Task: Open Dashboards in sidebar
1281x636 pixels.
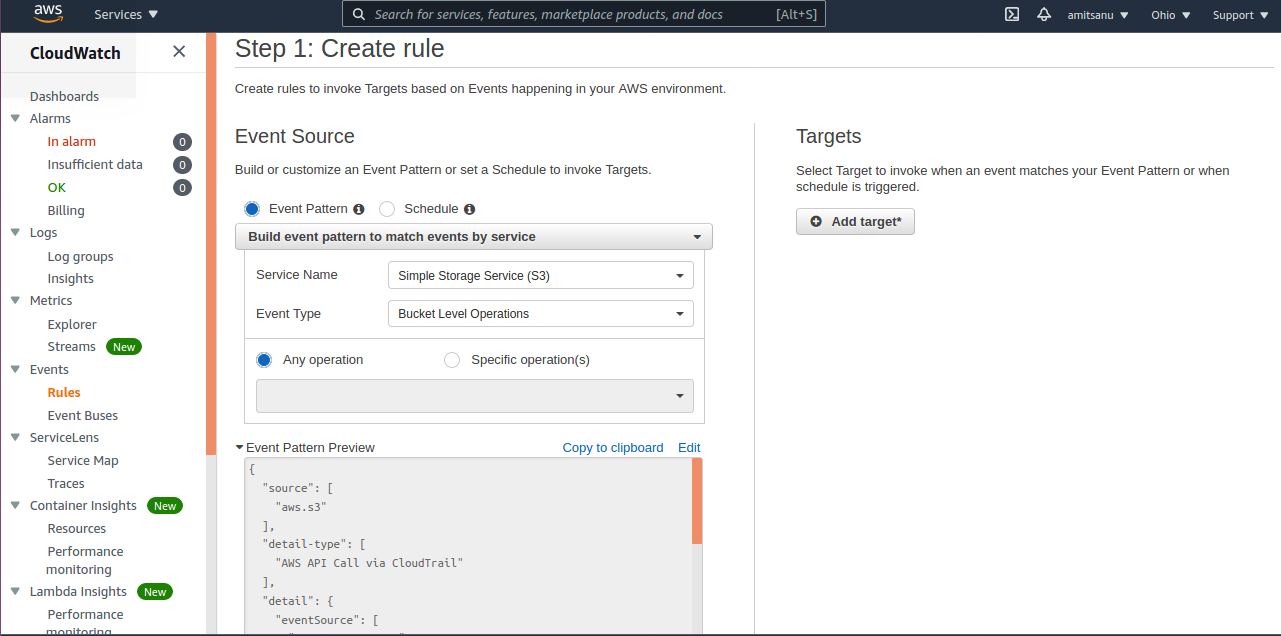Action: [64, 96]
